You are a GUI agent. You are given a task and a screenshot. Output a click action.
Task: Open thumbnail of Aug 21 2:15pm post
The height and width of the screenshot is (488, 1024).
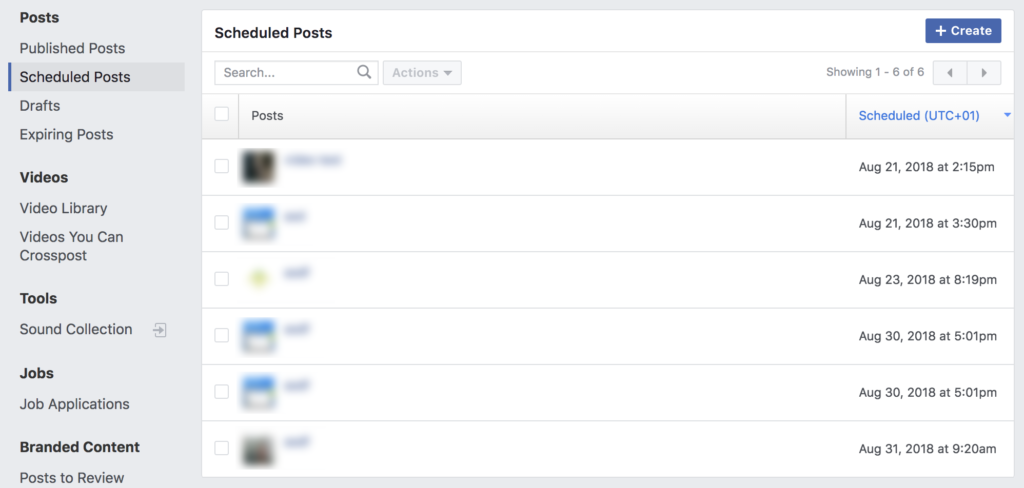[x=258, y=167]
